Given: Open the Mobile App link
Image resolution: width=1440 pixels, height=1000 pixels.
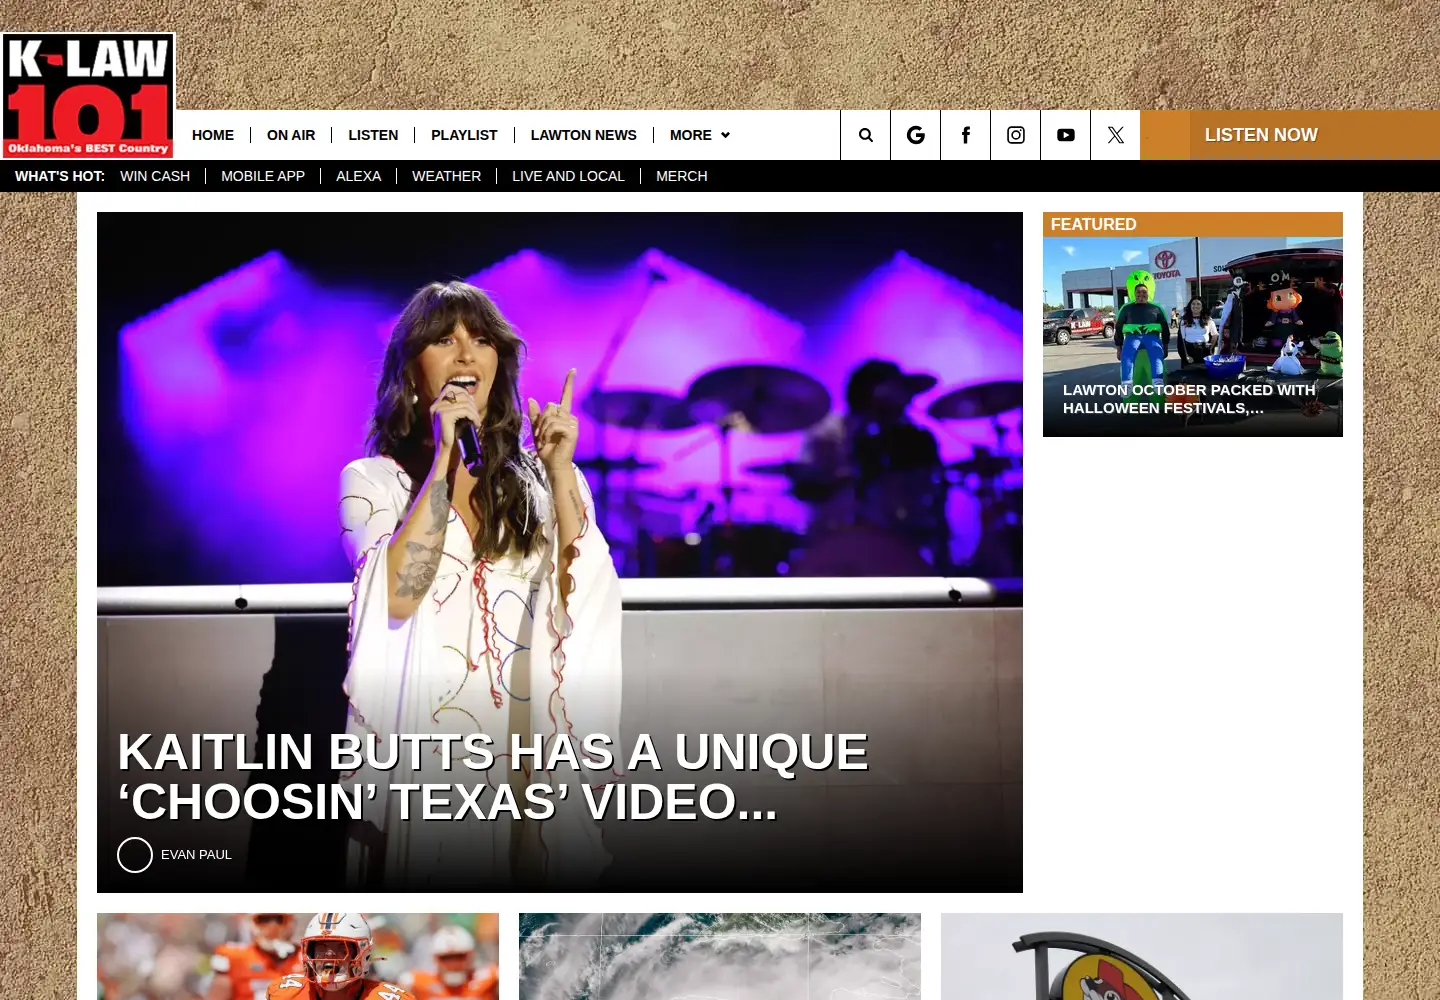Looking at the screenshot, I should click(263, 176).
